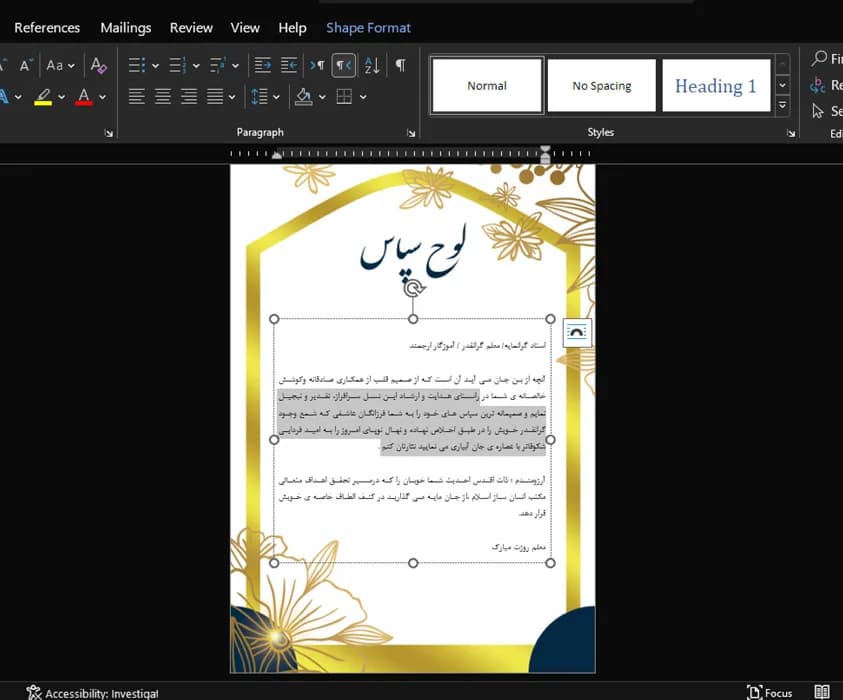The width and height of the screenshot is (843, 700).
Task: Clear all formatting with eraser icon
Action: (98, 66)
